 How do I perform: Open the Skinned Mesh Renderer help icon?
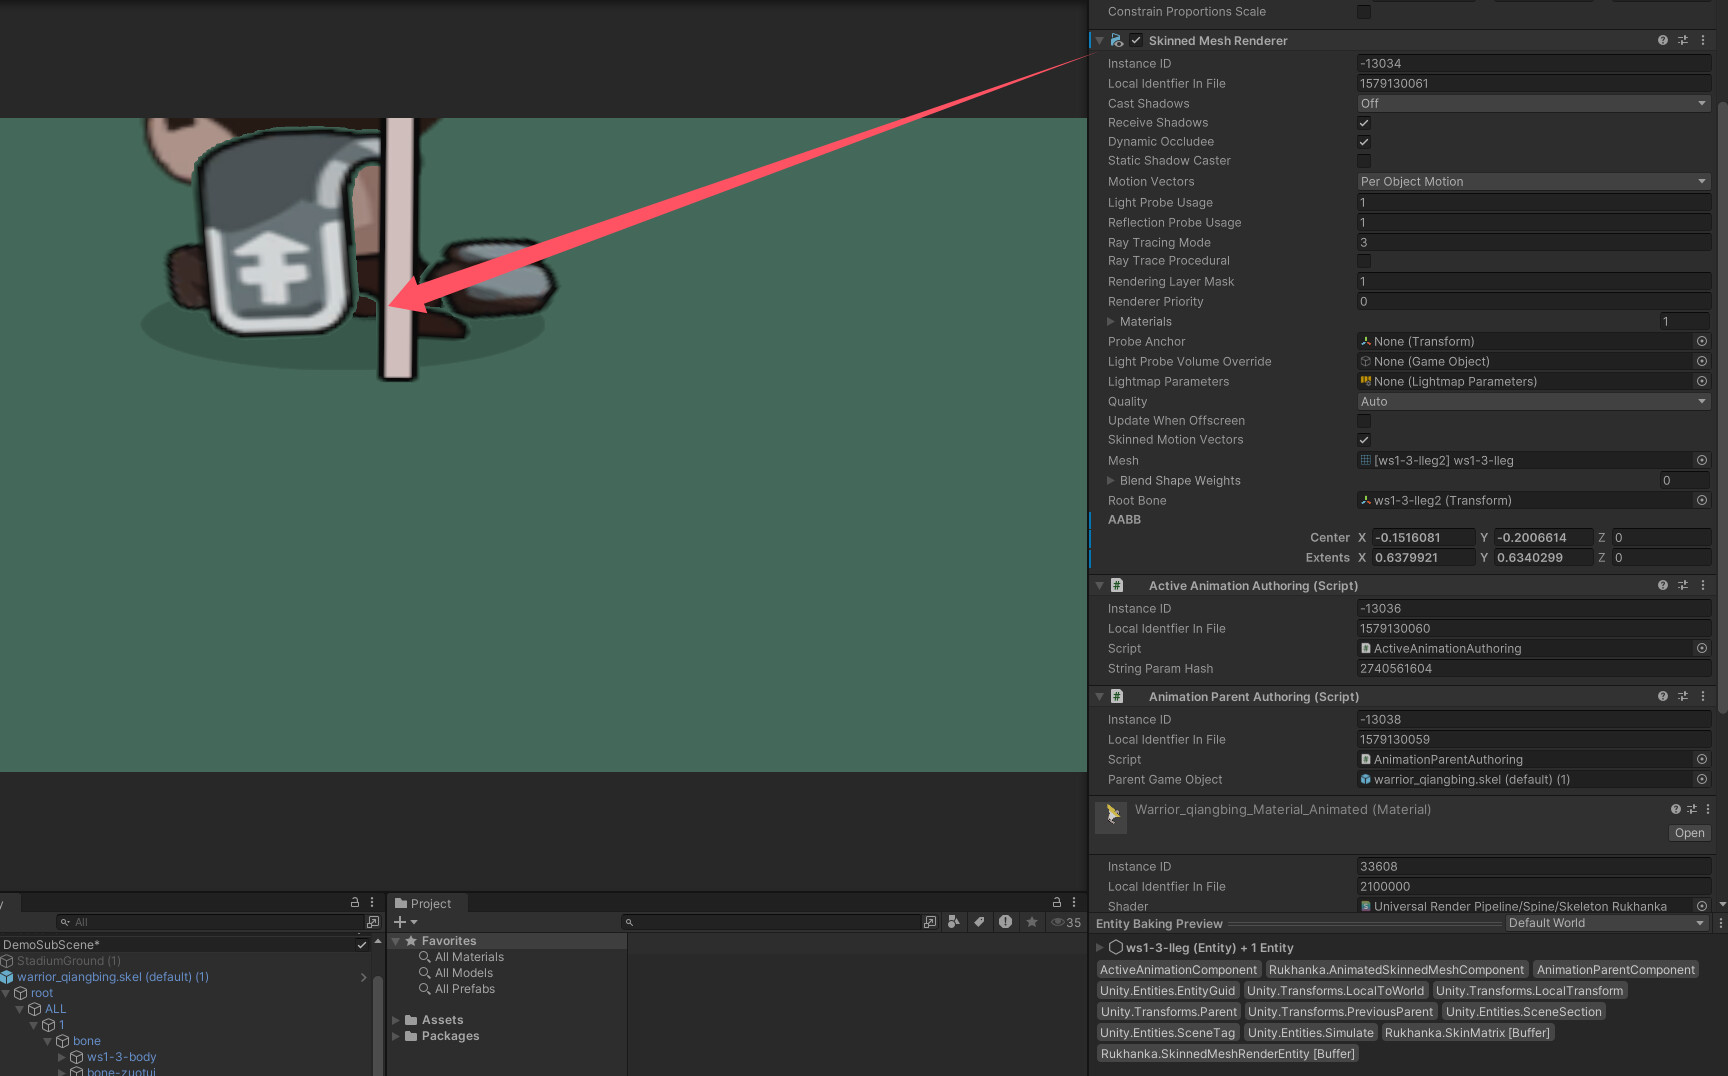click(x=1661, y=40)
